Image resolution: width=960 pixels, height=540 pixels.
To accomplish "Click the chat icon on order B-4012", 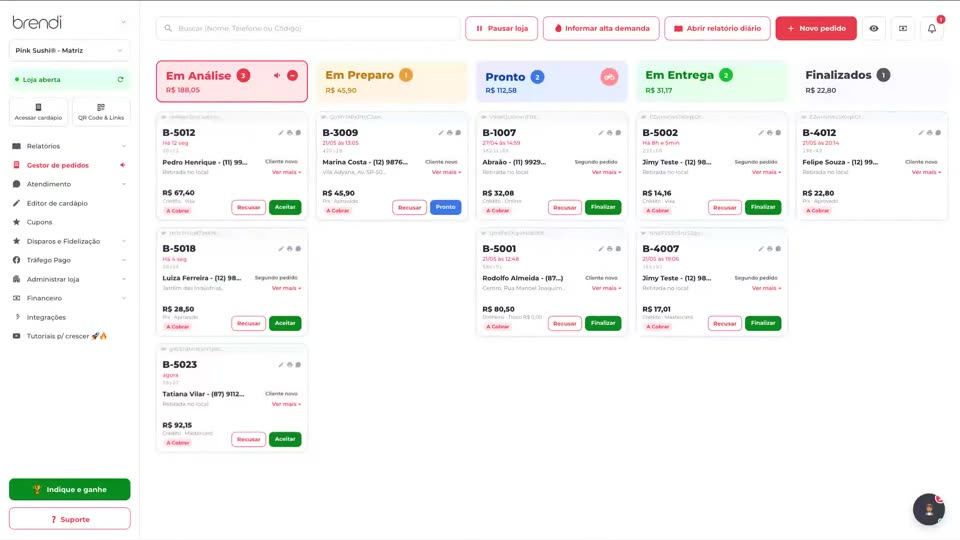I will [x=938, y=133].
